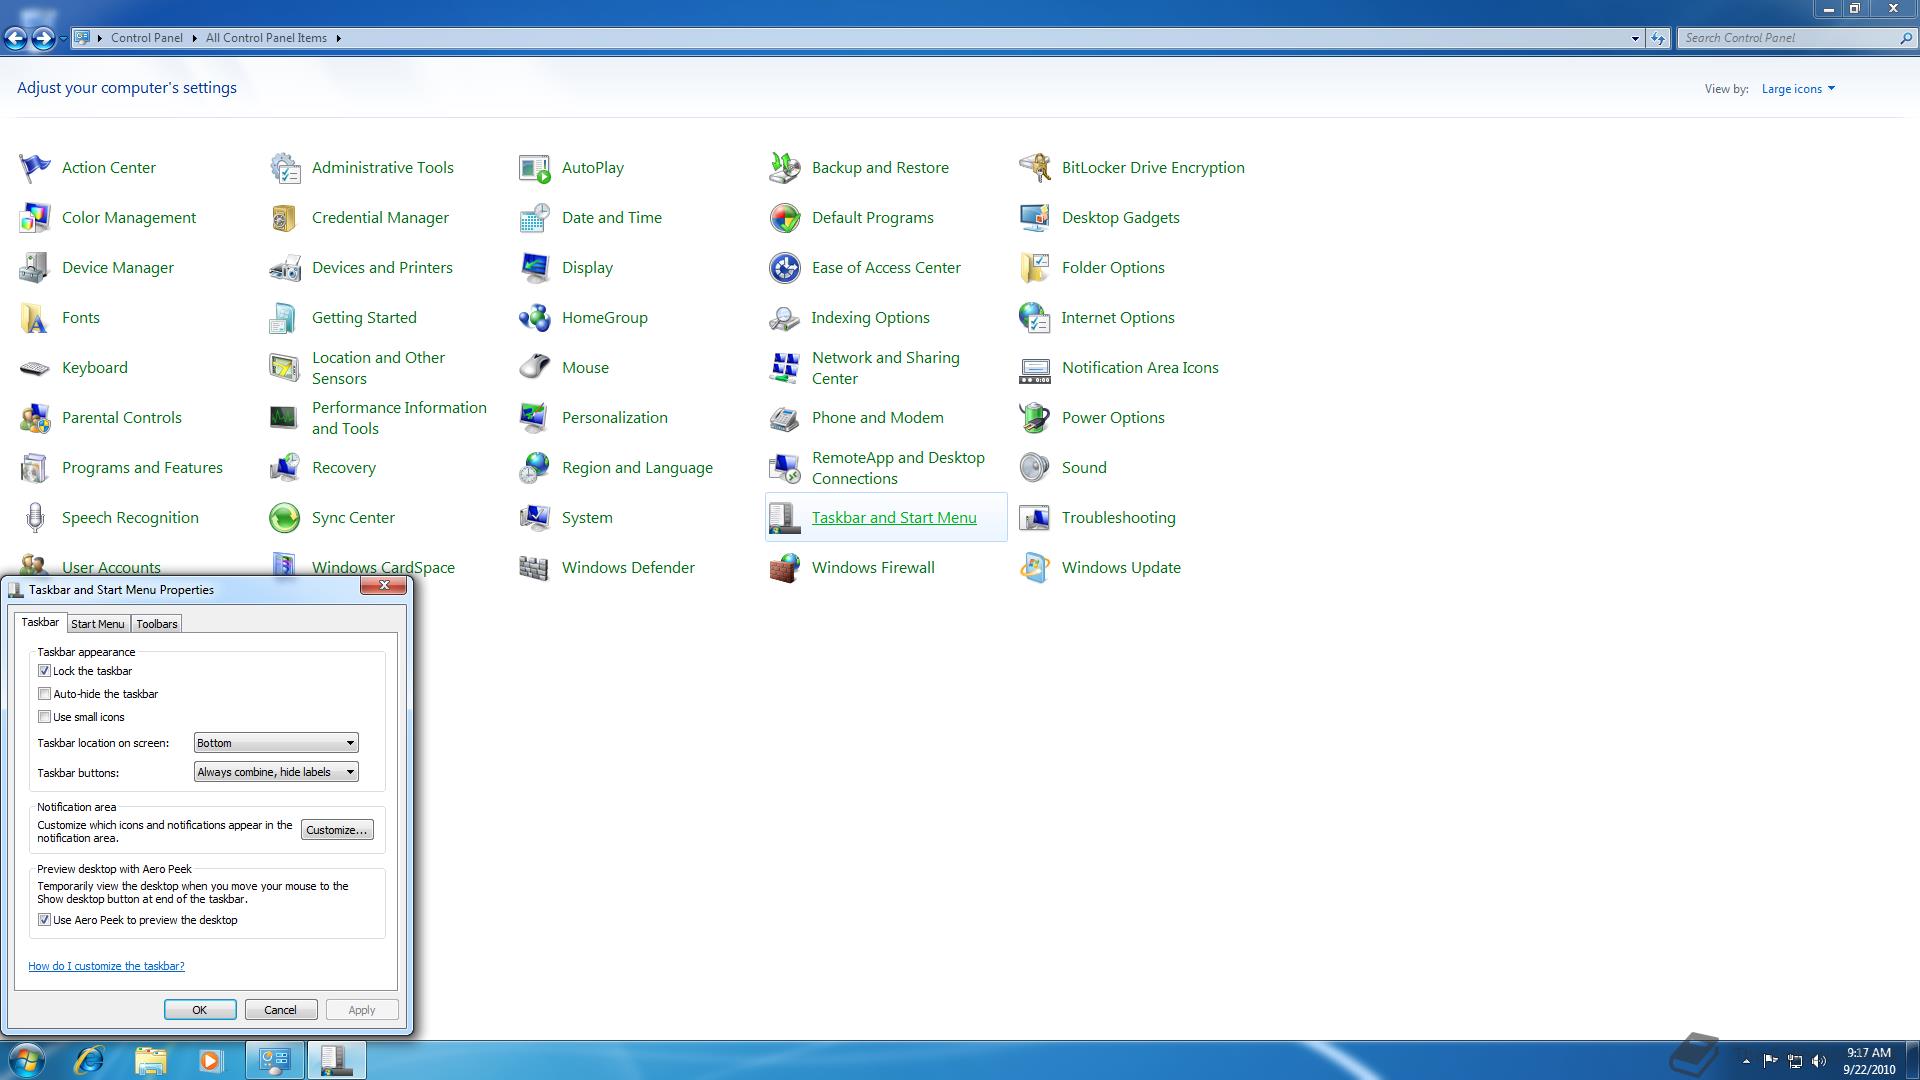The width and height of the screenshot is (1920, 1080).
Task: Uncheck Lock the taskbar checkbox
Action: point(44,671)
